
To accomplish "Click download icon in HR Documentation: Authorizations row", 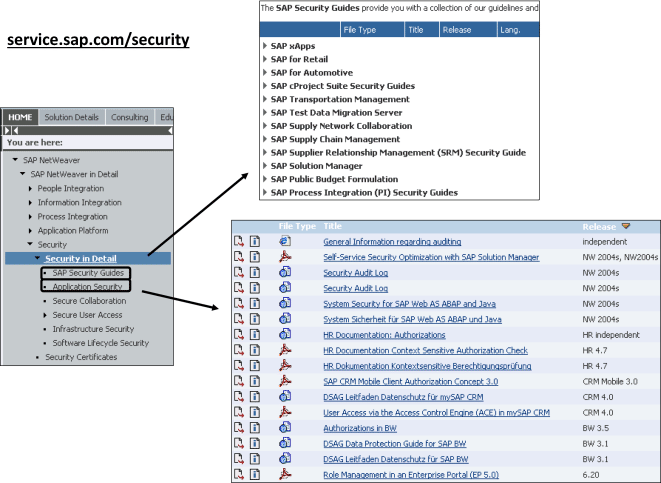I will [x=239, y=335].
